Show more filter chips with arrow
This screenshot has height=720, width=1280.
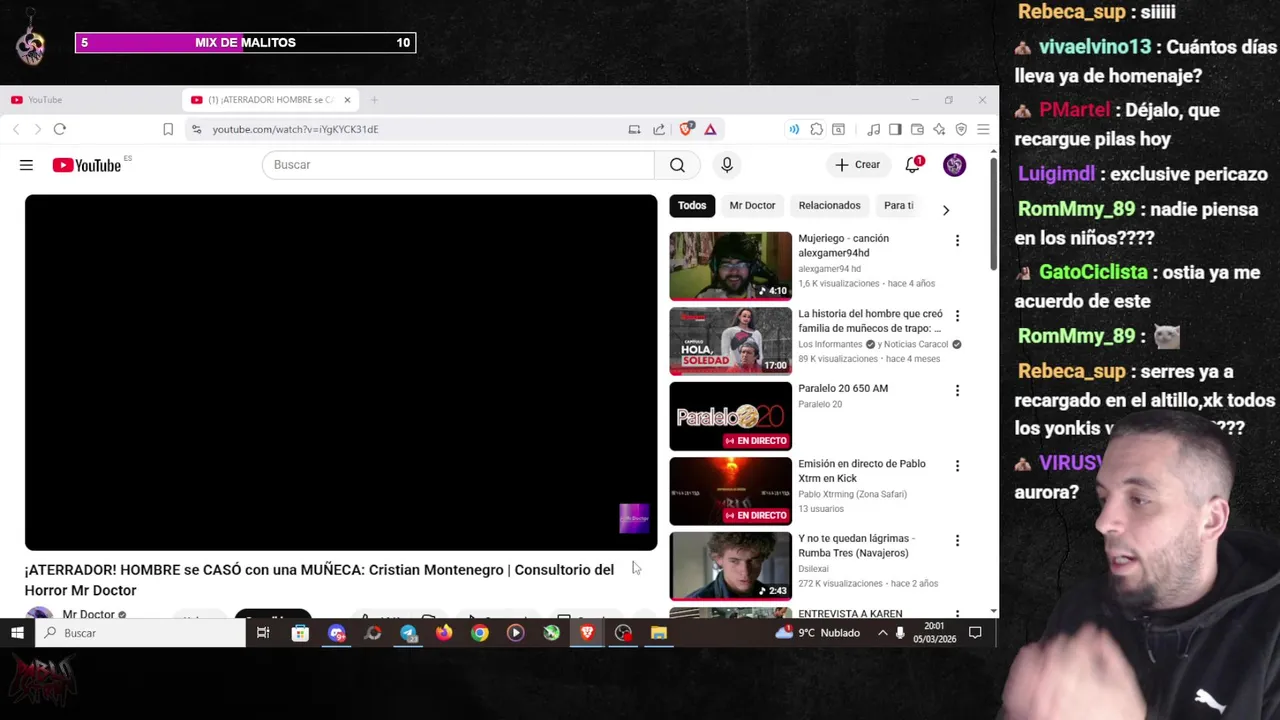click(x=946, y=210)
